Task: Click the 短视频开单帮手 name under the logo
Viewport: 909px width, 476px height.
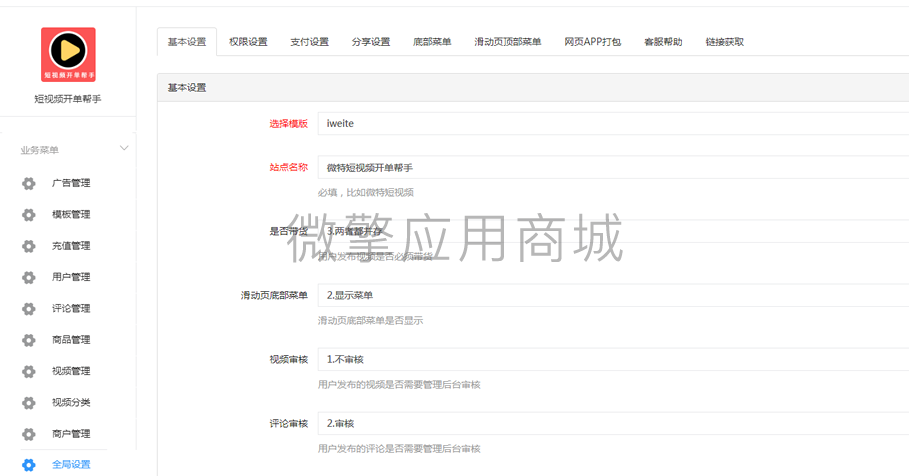Action: click(68, 99)
